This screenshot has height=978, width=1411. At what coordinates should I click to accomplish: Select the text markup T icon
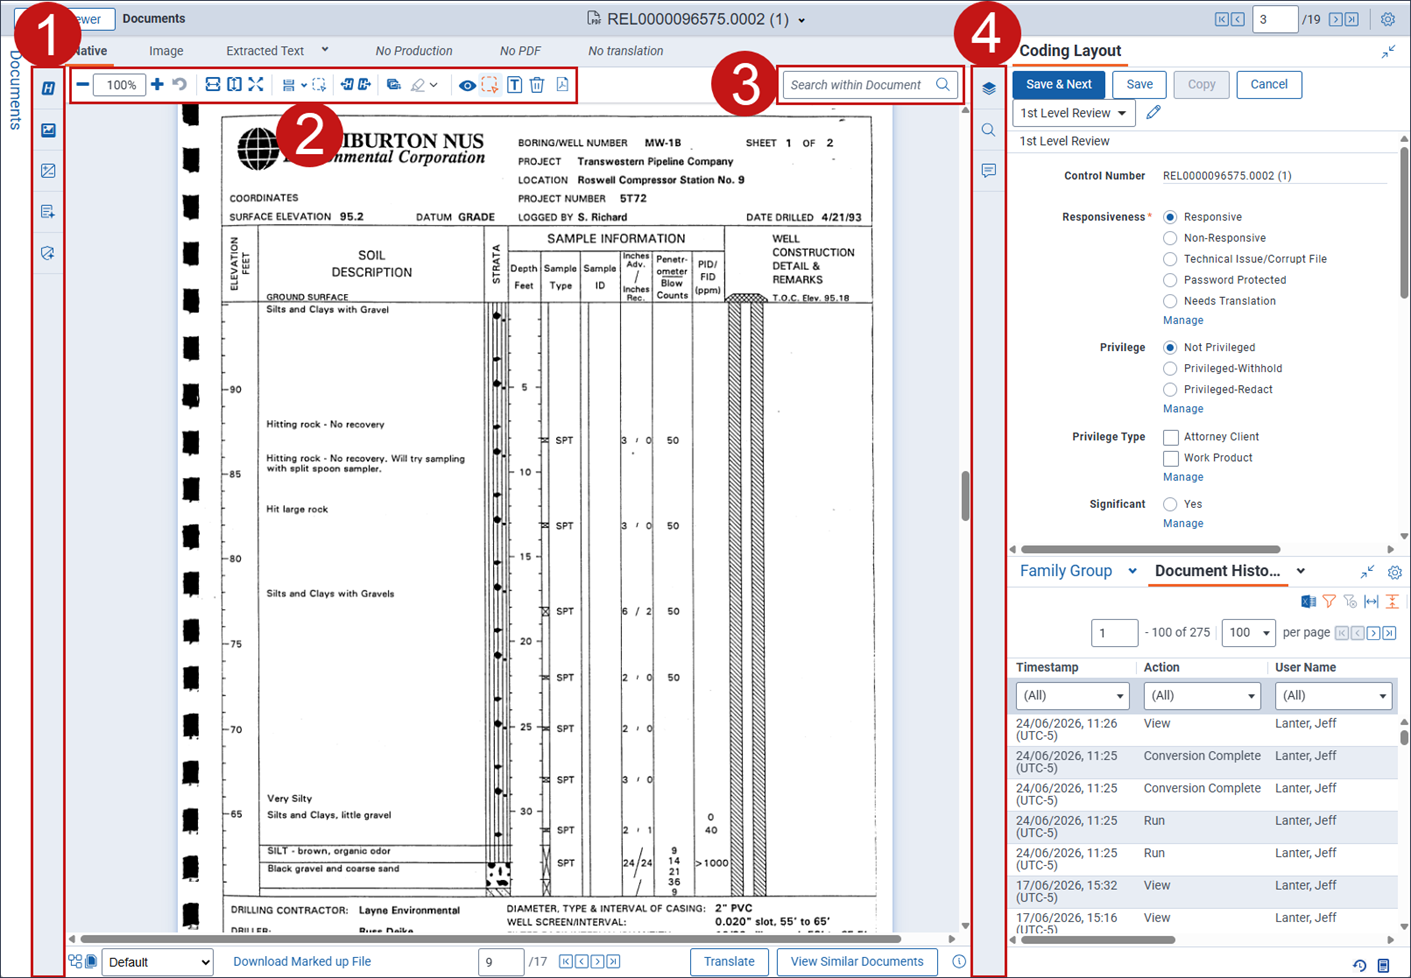[x=514, y=85]
